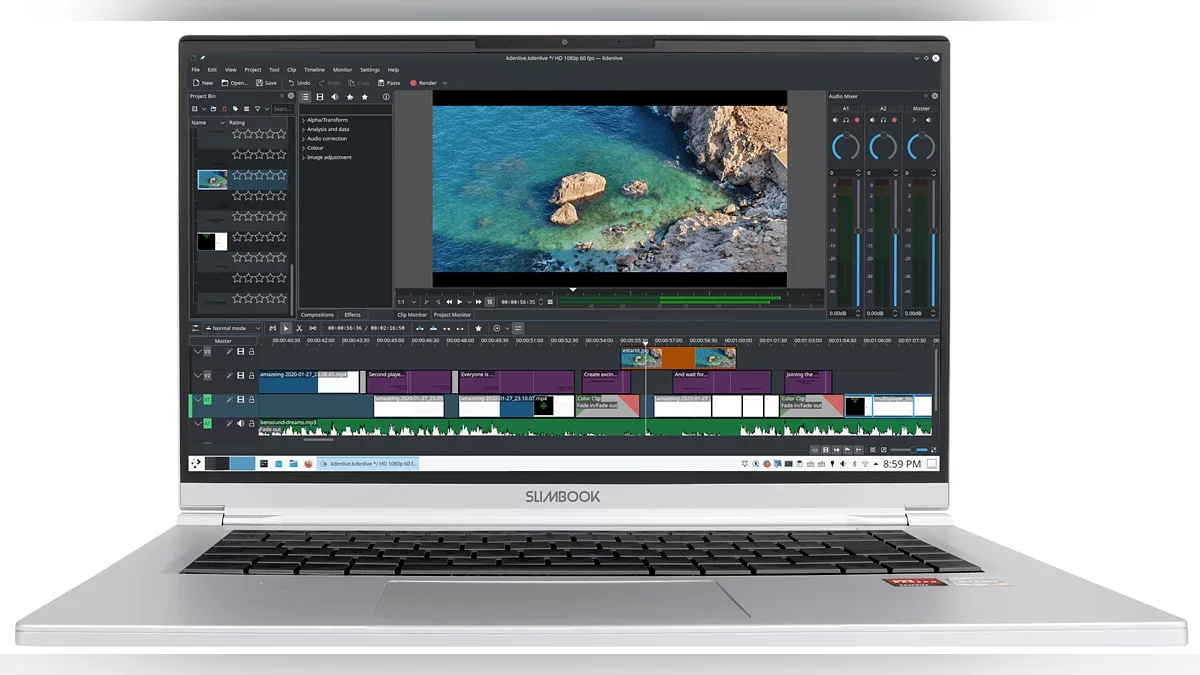Mute audio track A1 in timeline
The height and width of the screenshot is (675, 1200).
[240, 423]
